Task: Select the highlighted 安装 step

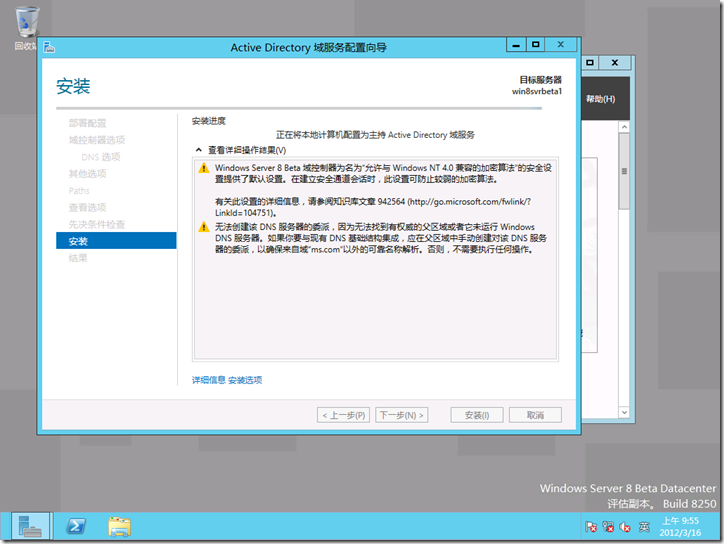Action: (116, 241)
